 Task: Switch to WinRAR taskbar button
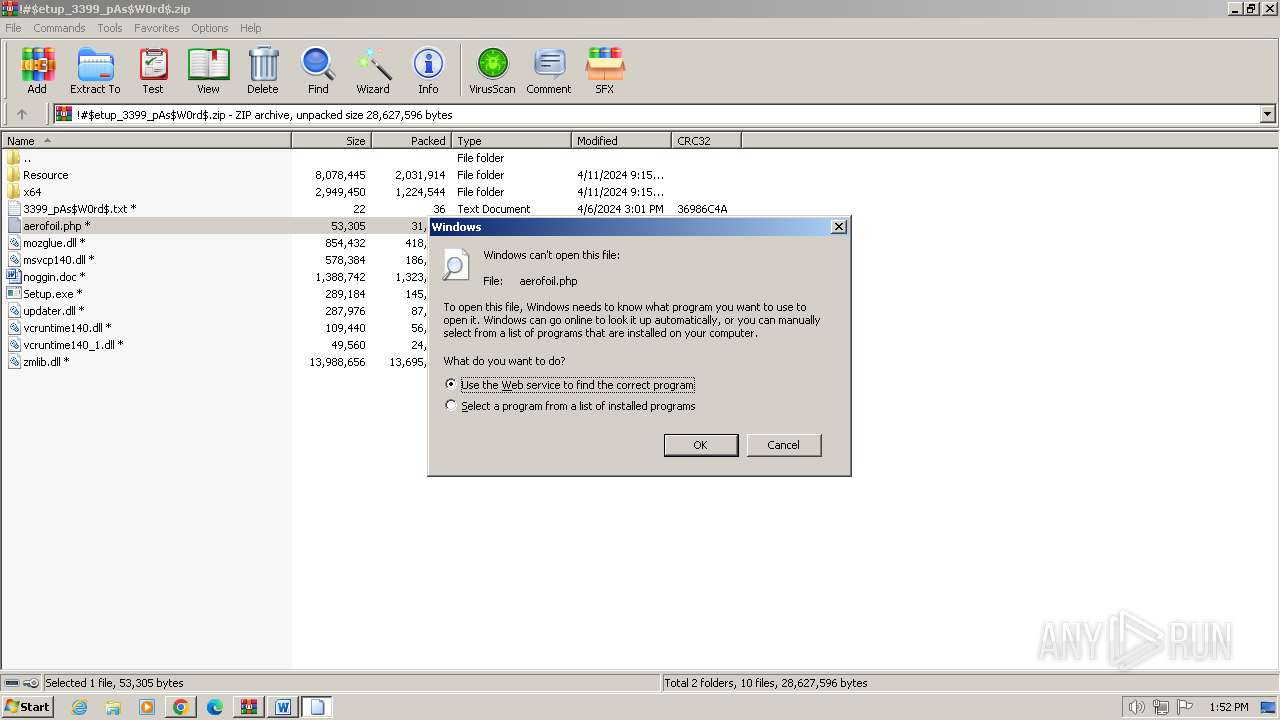click(x=248, y=707)
